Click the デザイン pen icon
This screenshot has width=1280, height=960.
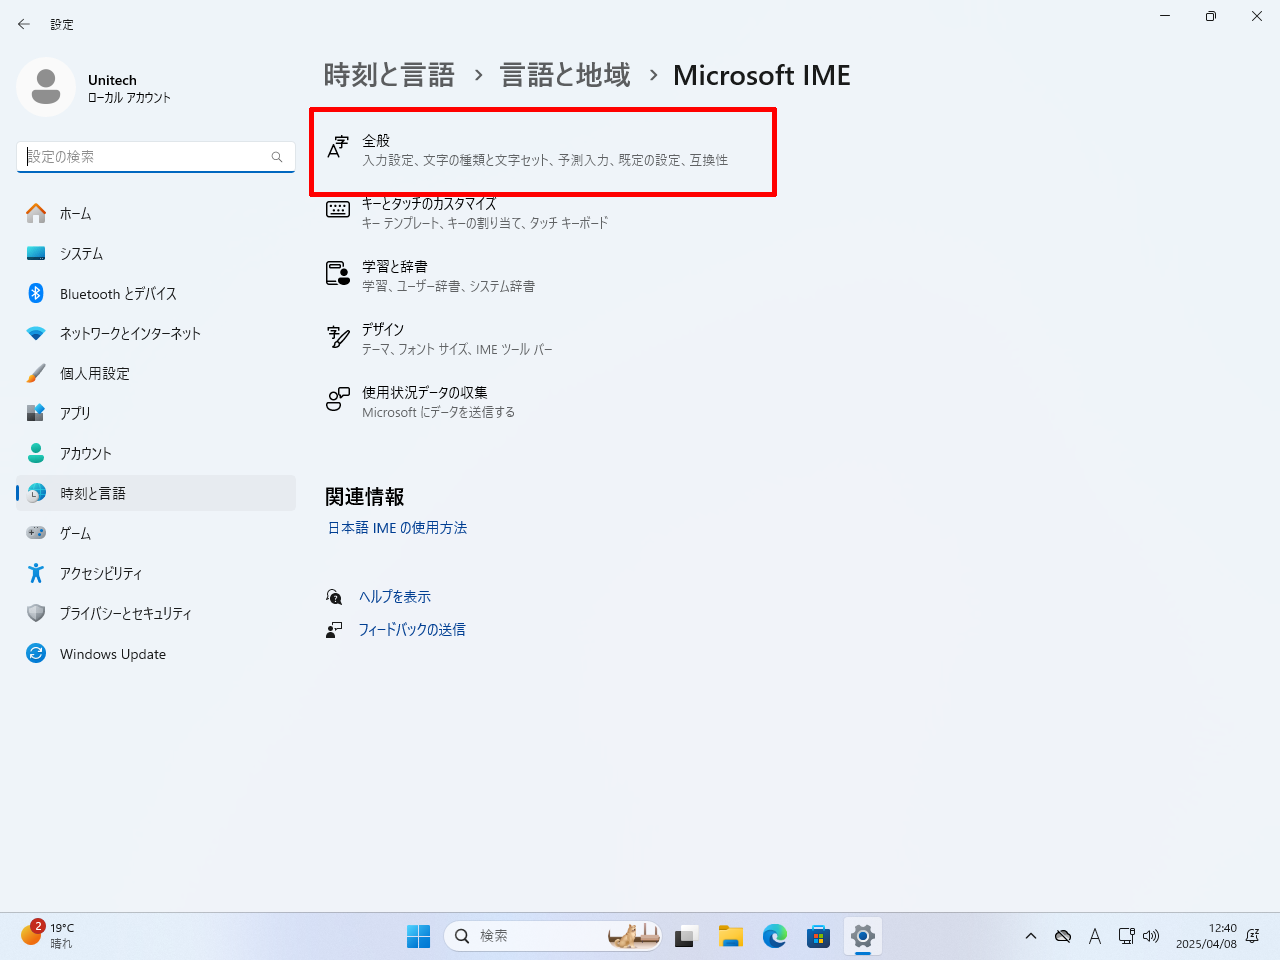[x=338, y=337]
